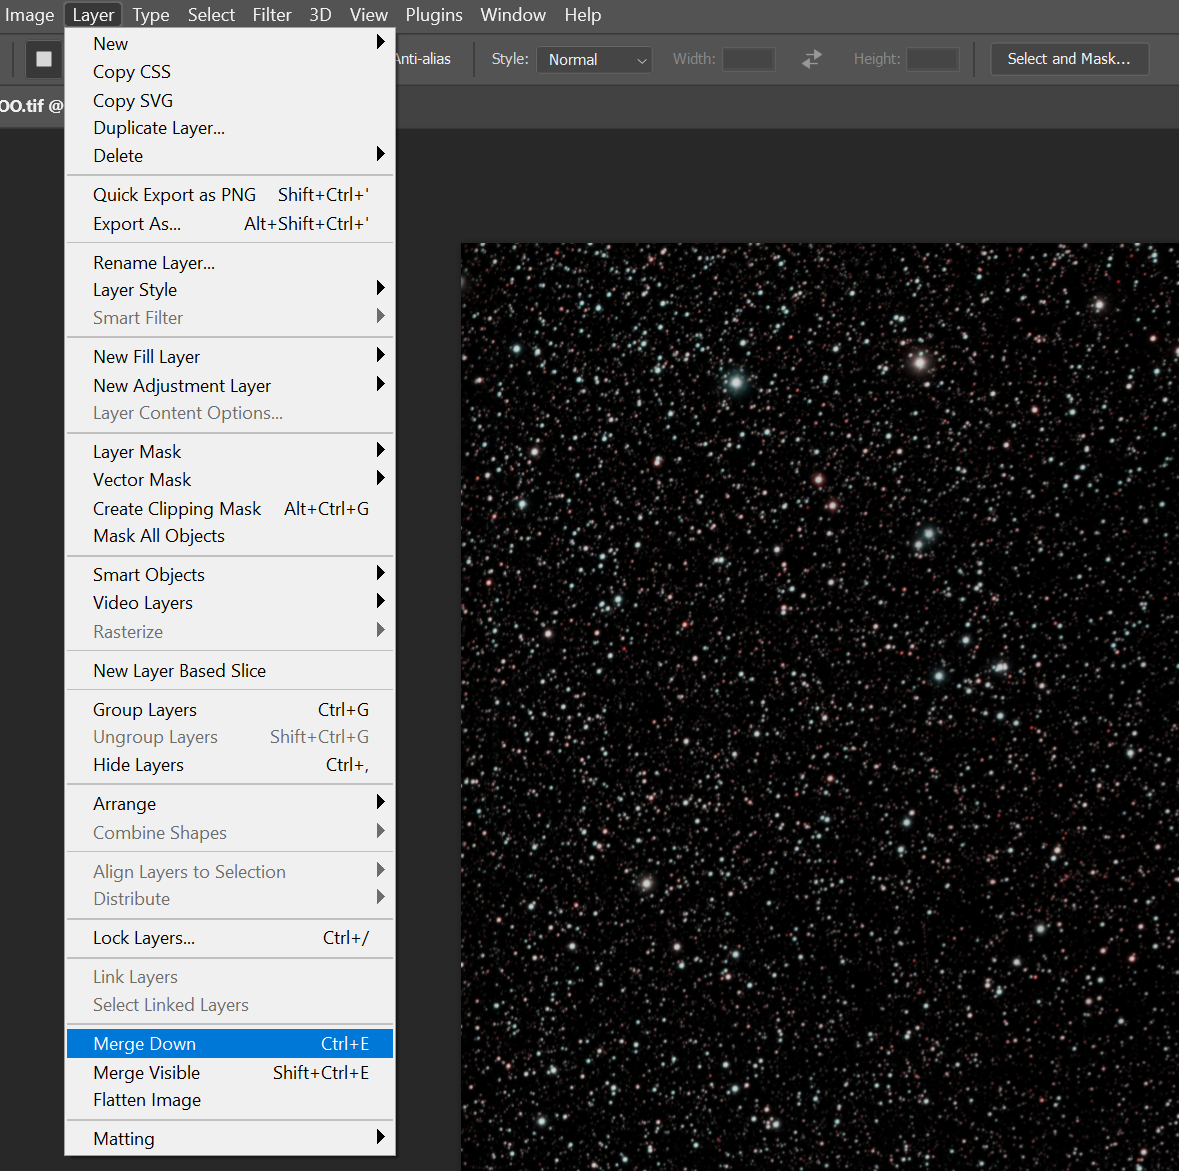Screen dimensions: 1179x1171
Task: Expand the Vector Mask submenu
Action: pos(230,480)
